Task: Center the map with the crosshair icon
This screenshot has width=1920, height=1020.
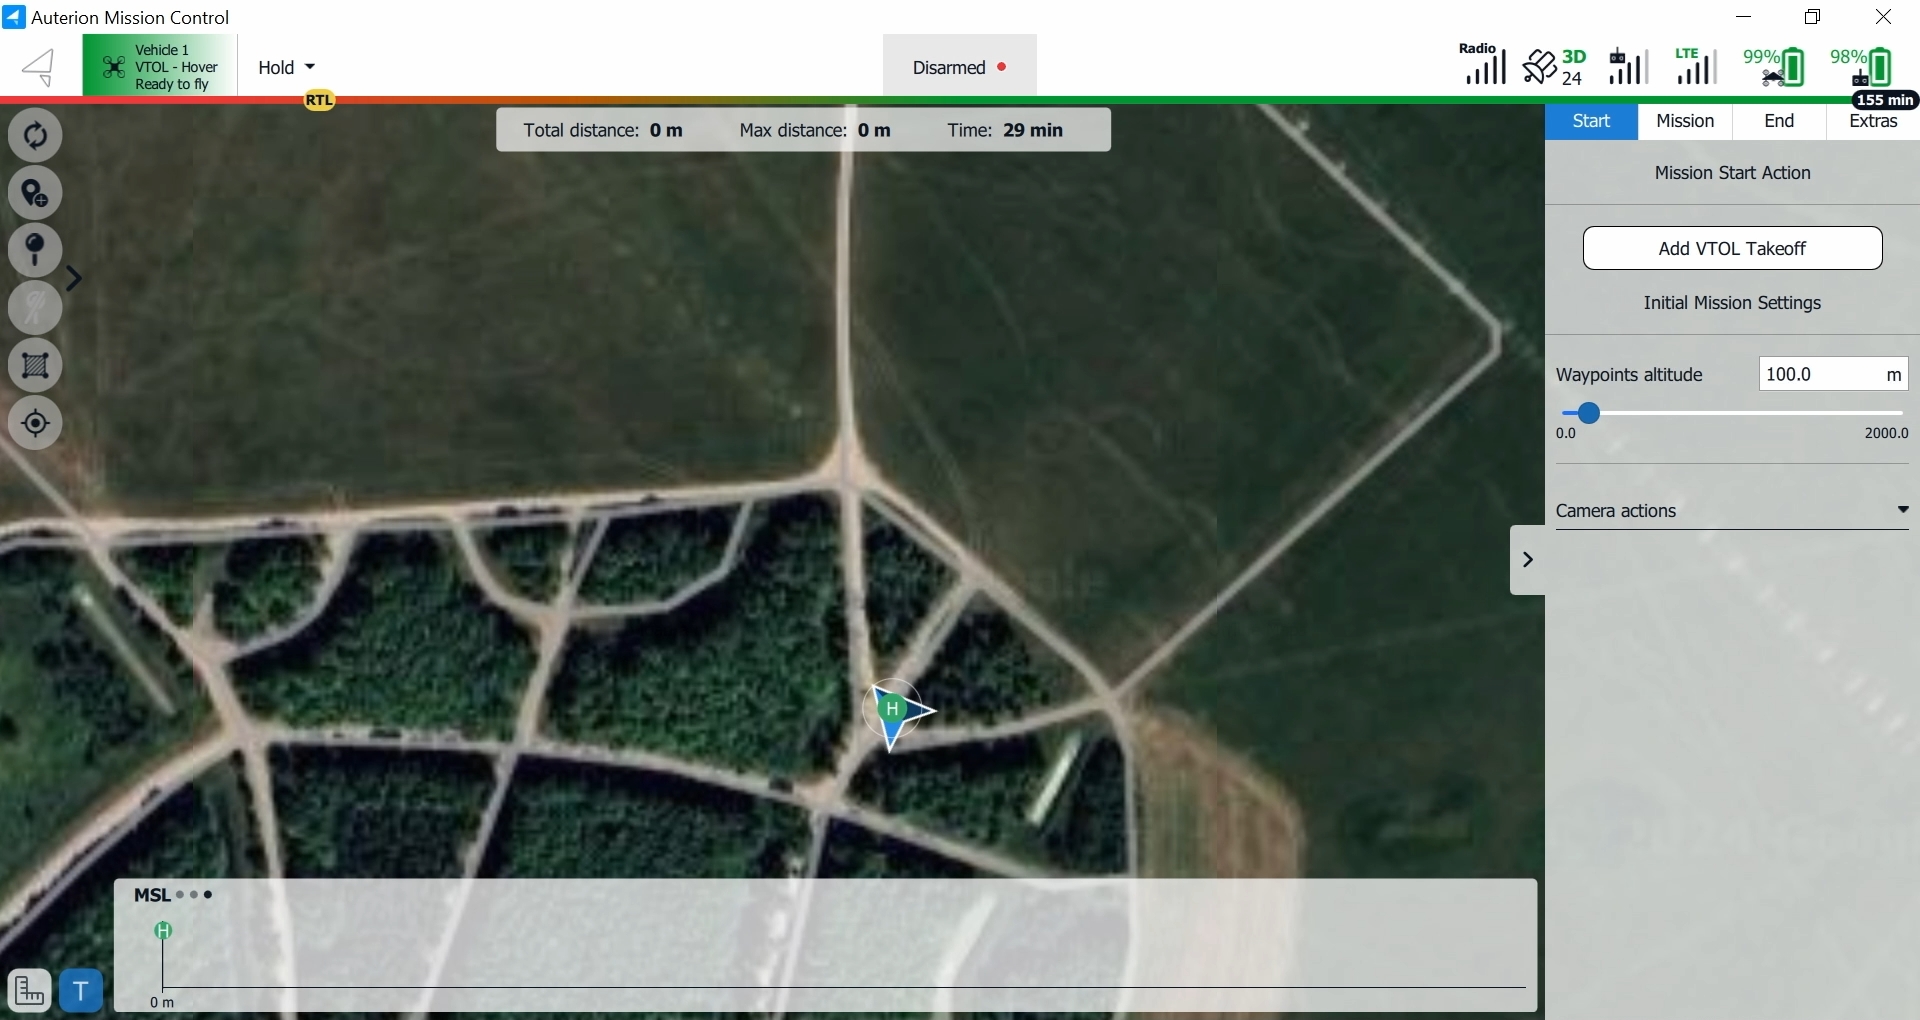Action: click(35, 423)
